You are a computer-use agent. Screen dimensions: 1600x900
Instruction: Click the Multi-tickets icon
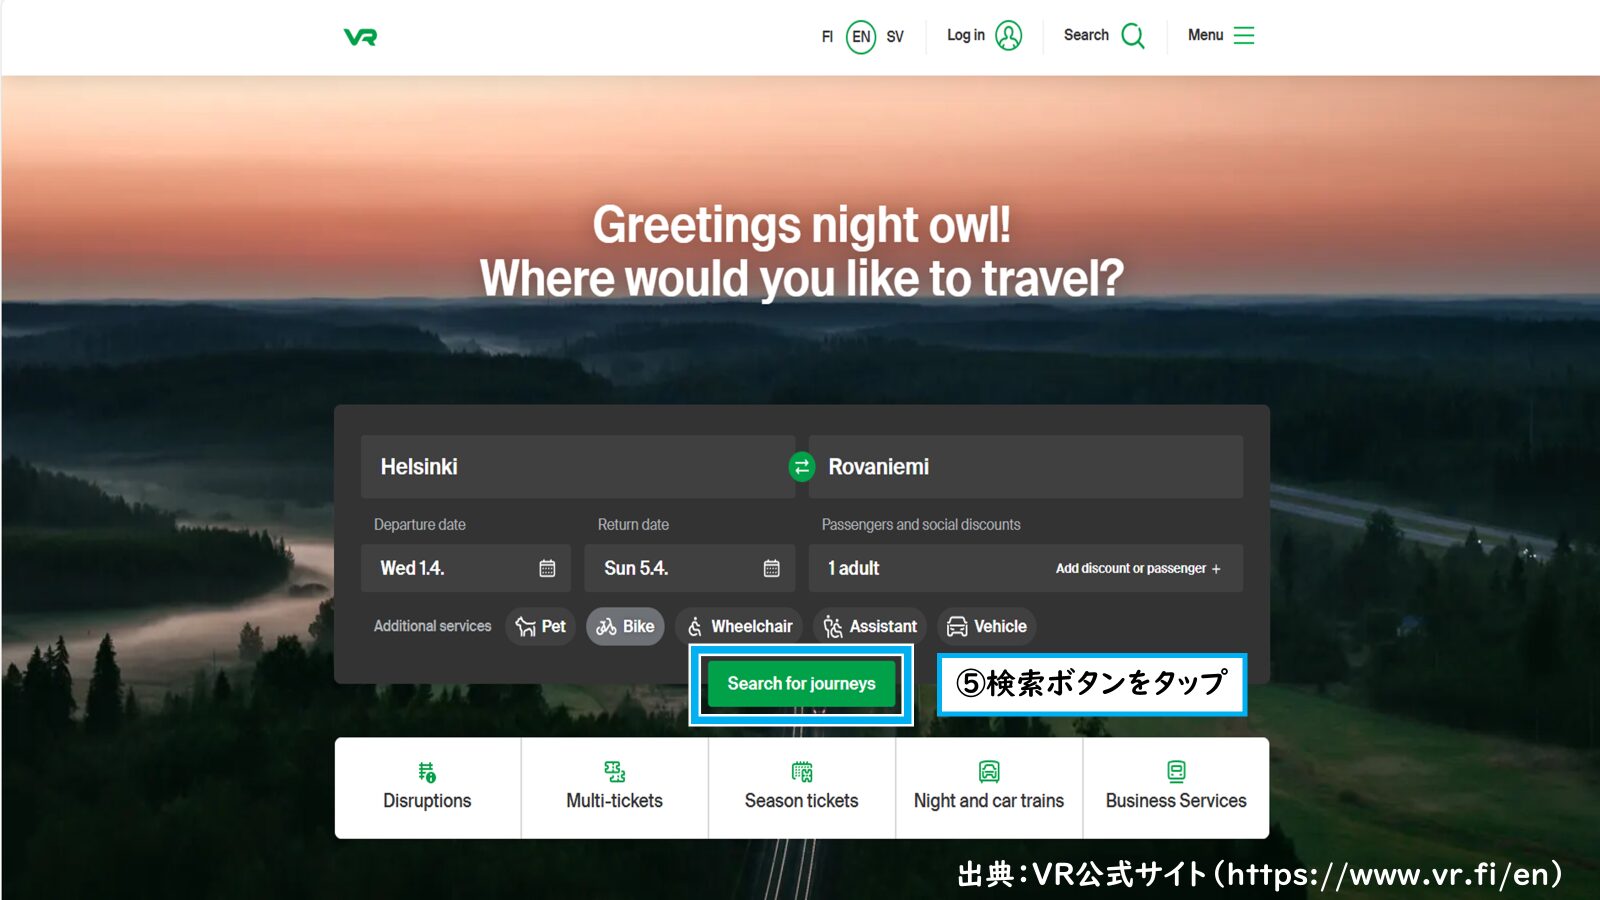[x=614, y=772]
